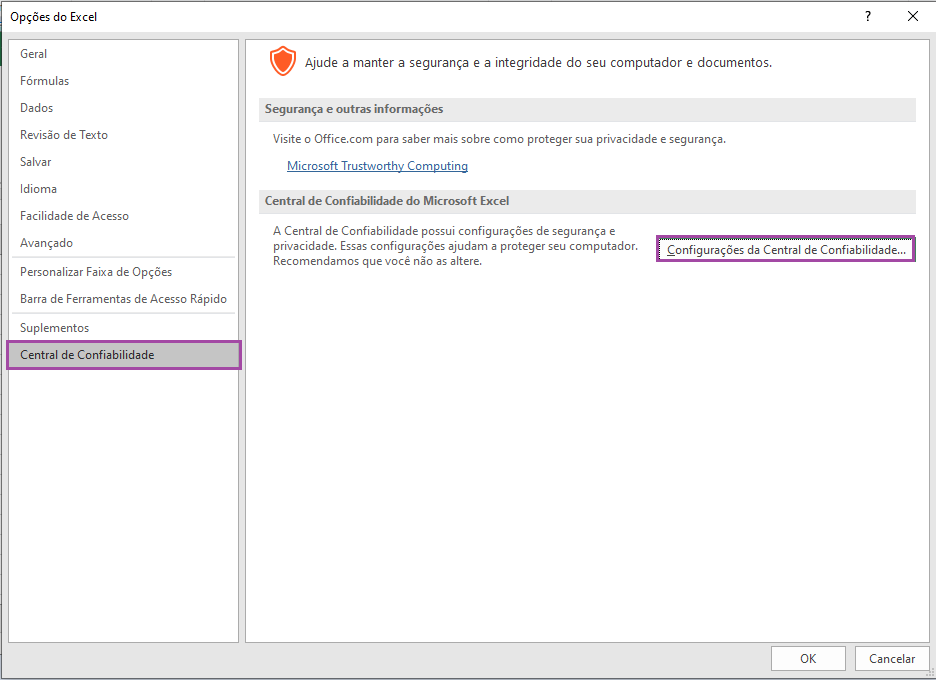
Task: Open the Geral options category
Action: [x=124, y=54]
